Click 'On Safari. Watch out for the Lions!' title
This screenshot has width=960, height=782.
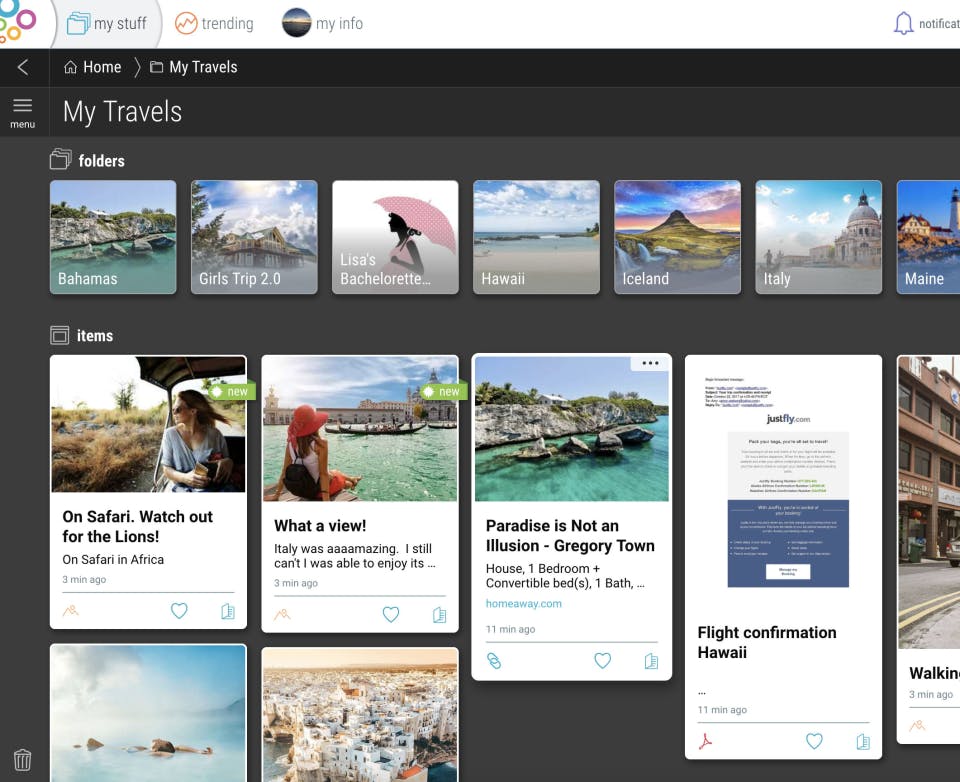pyautogui.click(x=138, y=527)
